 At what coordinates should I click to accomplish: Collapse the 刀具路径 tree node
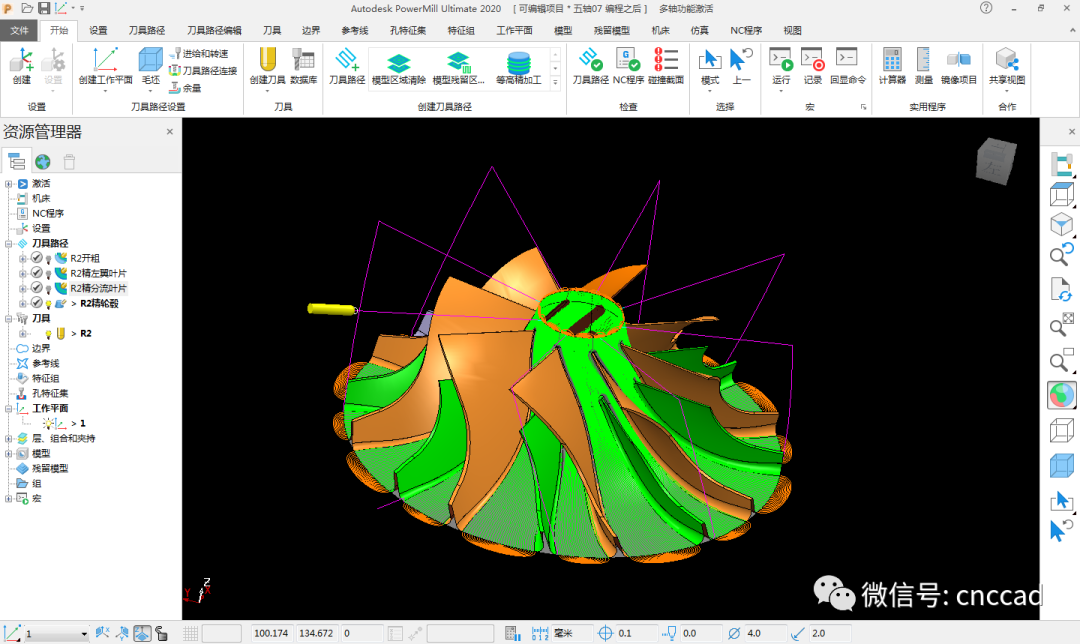coord(9,243)
